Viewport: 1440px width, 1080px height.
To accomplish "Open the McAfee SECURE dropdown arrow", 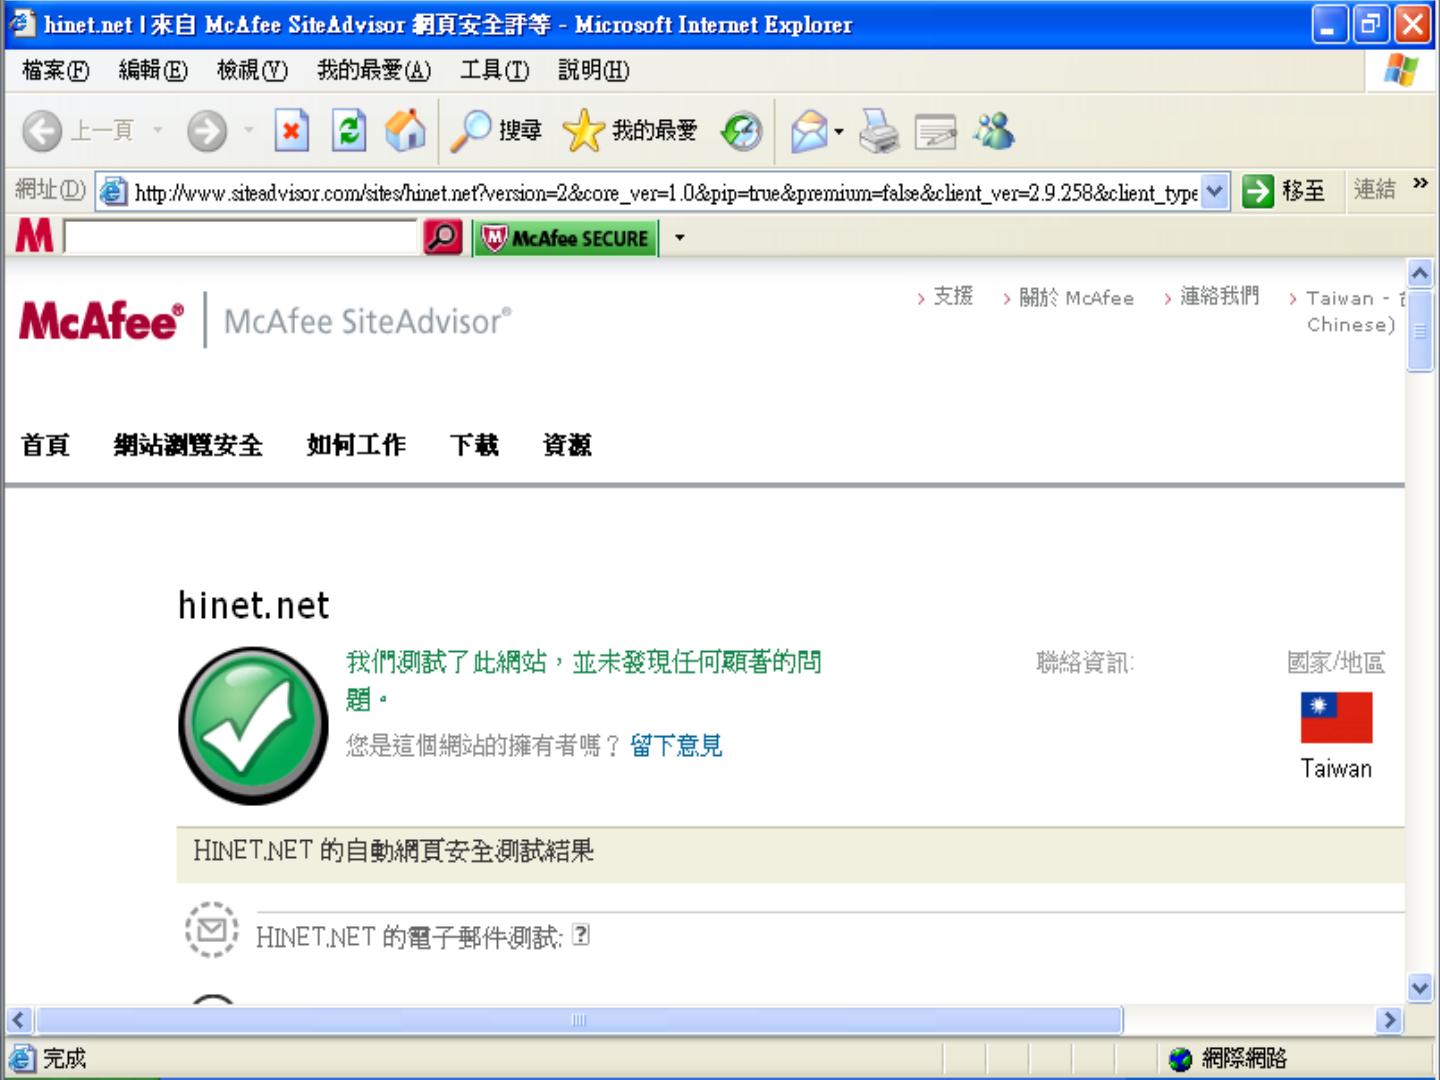I will 680,238.
